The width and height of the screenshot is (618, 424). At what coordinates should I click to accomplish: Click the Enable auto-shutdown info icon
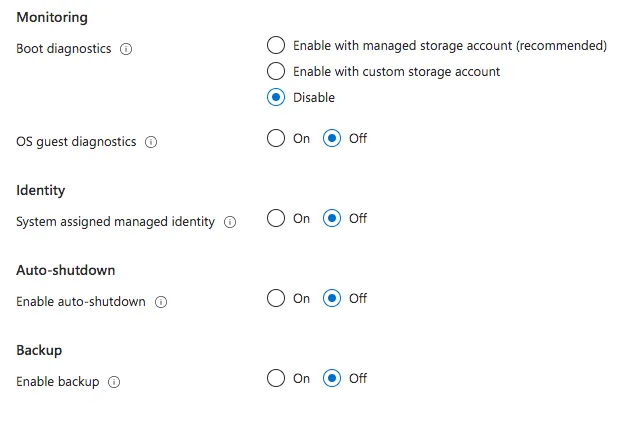[161, 302]
